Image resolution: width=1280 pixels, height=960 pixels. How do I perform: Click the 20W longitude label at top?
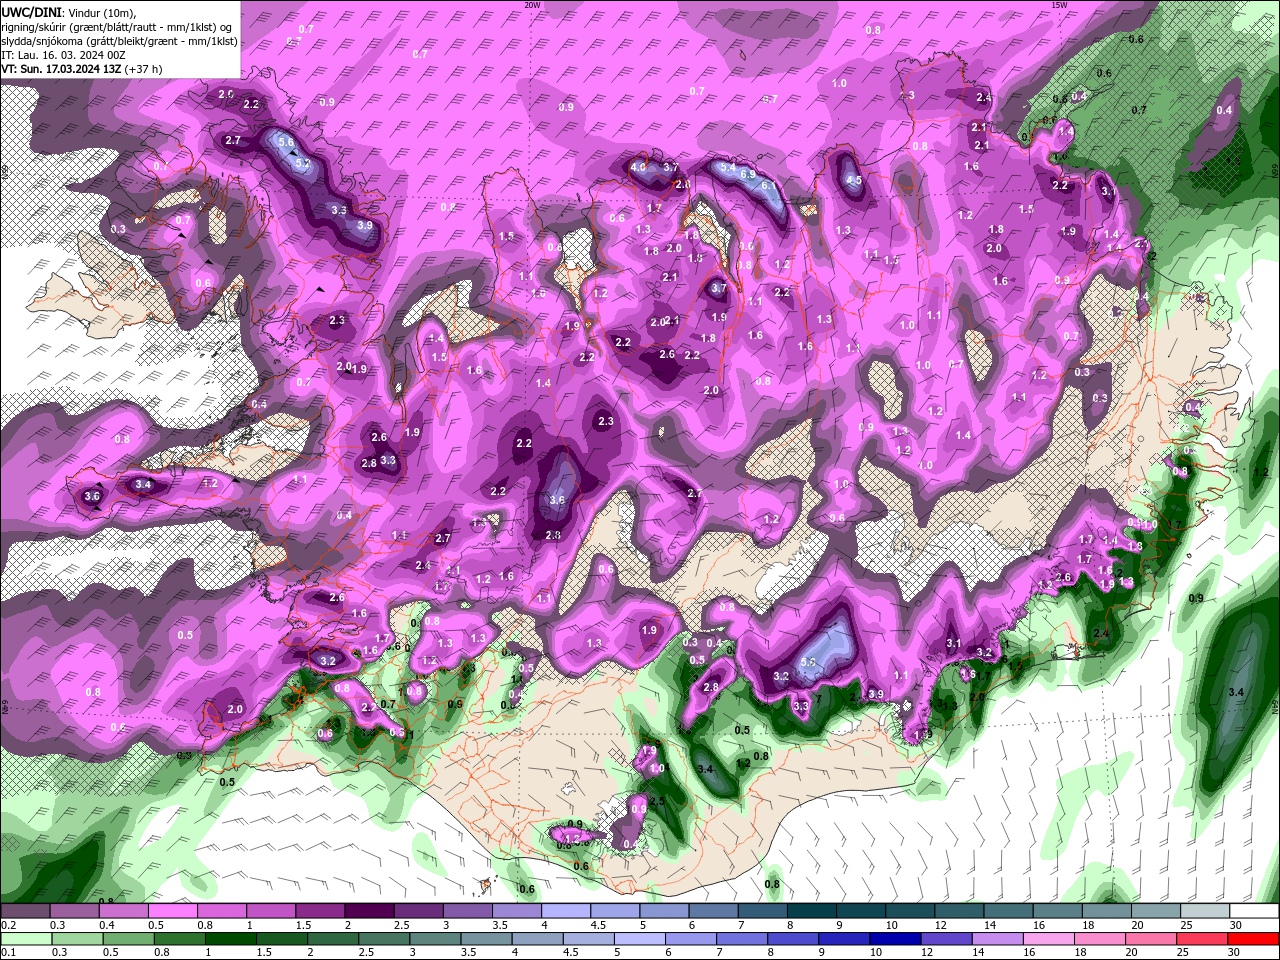(532, 5)
